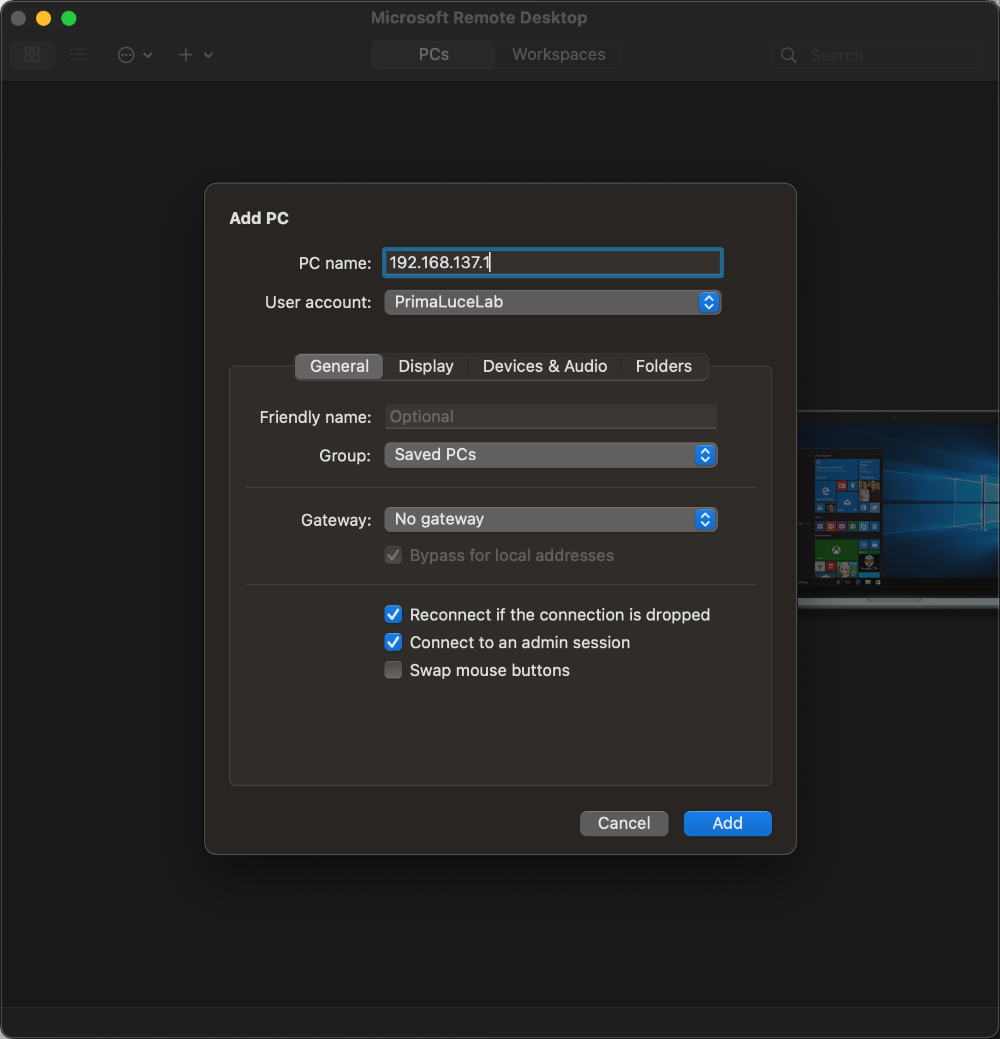This screenshot has width=1000, height=1039.
Task: Switch to the Display tab
Action: point(426,366)
